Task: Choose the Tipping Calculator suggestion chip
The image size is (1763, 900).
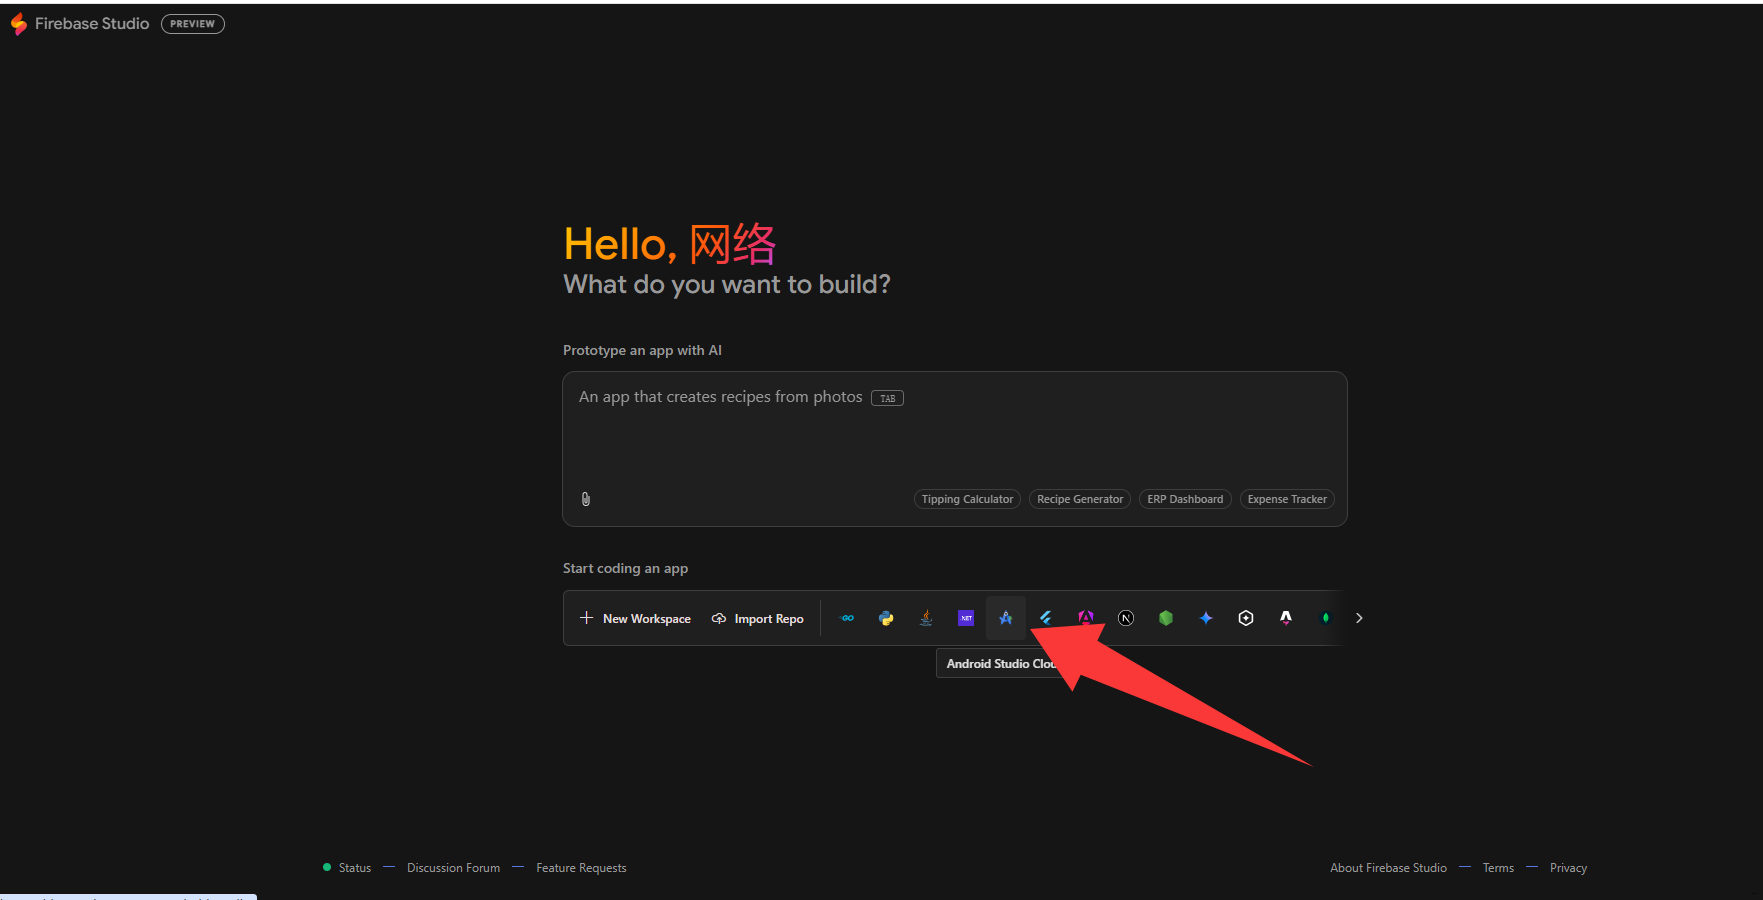Action: (x=967, y=499)
